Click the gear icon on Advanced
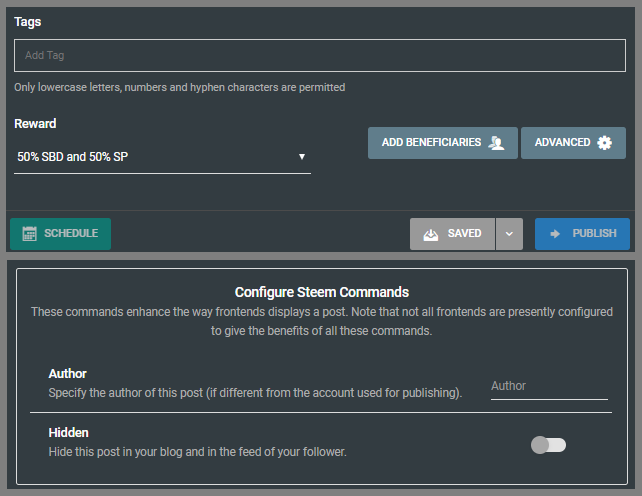This screenshot has height=496, width=642. (x=604, y=143)
